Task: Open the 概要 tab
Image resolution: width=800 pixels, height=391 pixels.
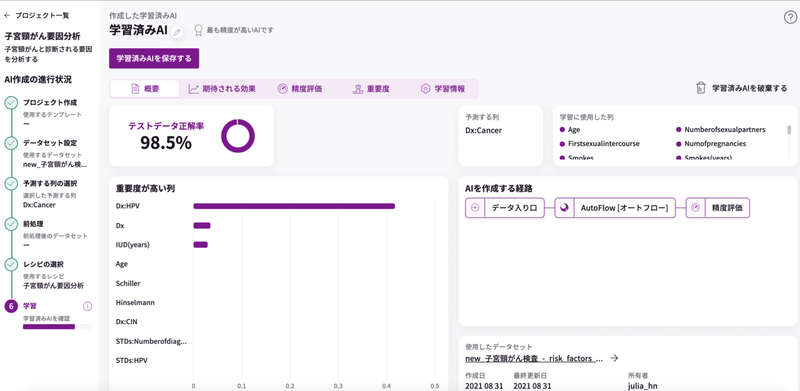Action: click(145, 89)
